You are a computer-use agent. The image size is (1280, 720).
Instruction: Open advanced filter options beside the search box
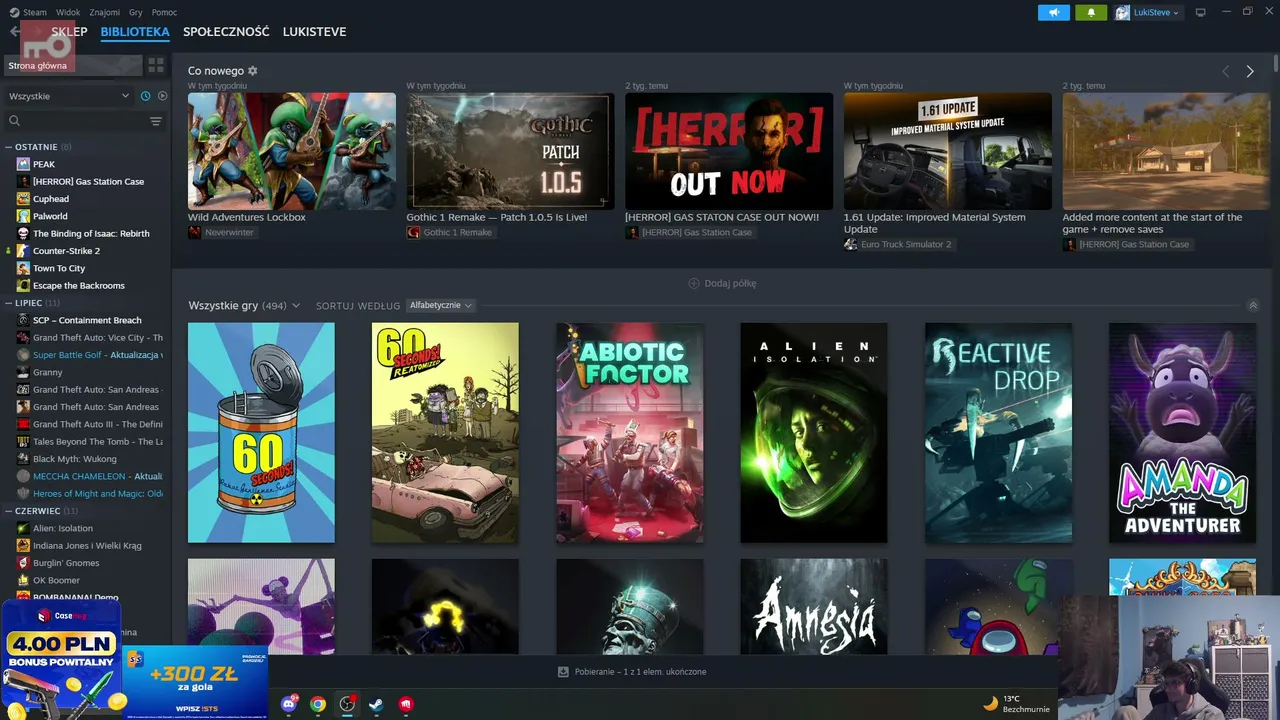[x=156, y=121]
